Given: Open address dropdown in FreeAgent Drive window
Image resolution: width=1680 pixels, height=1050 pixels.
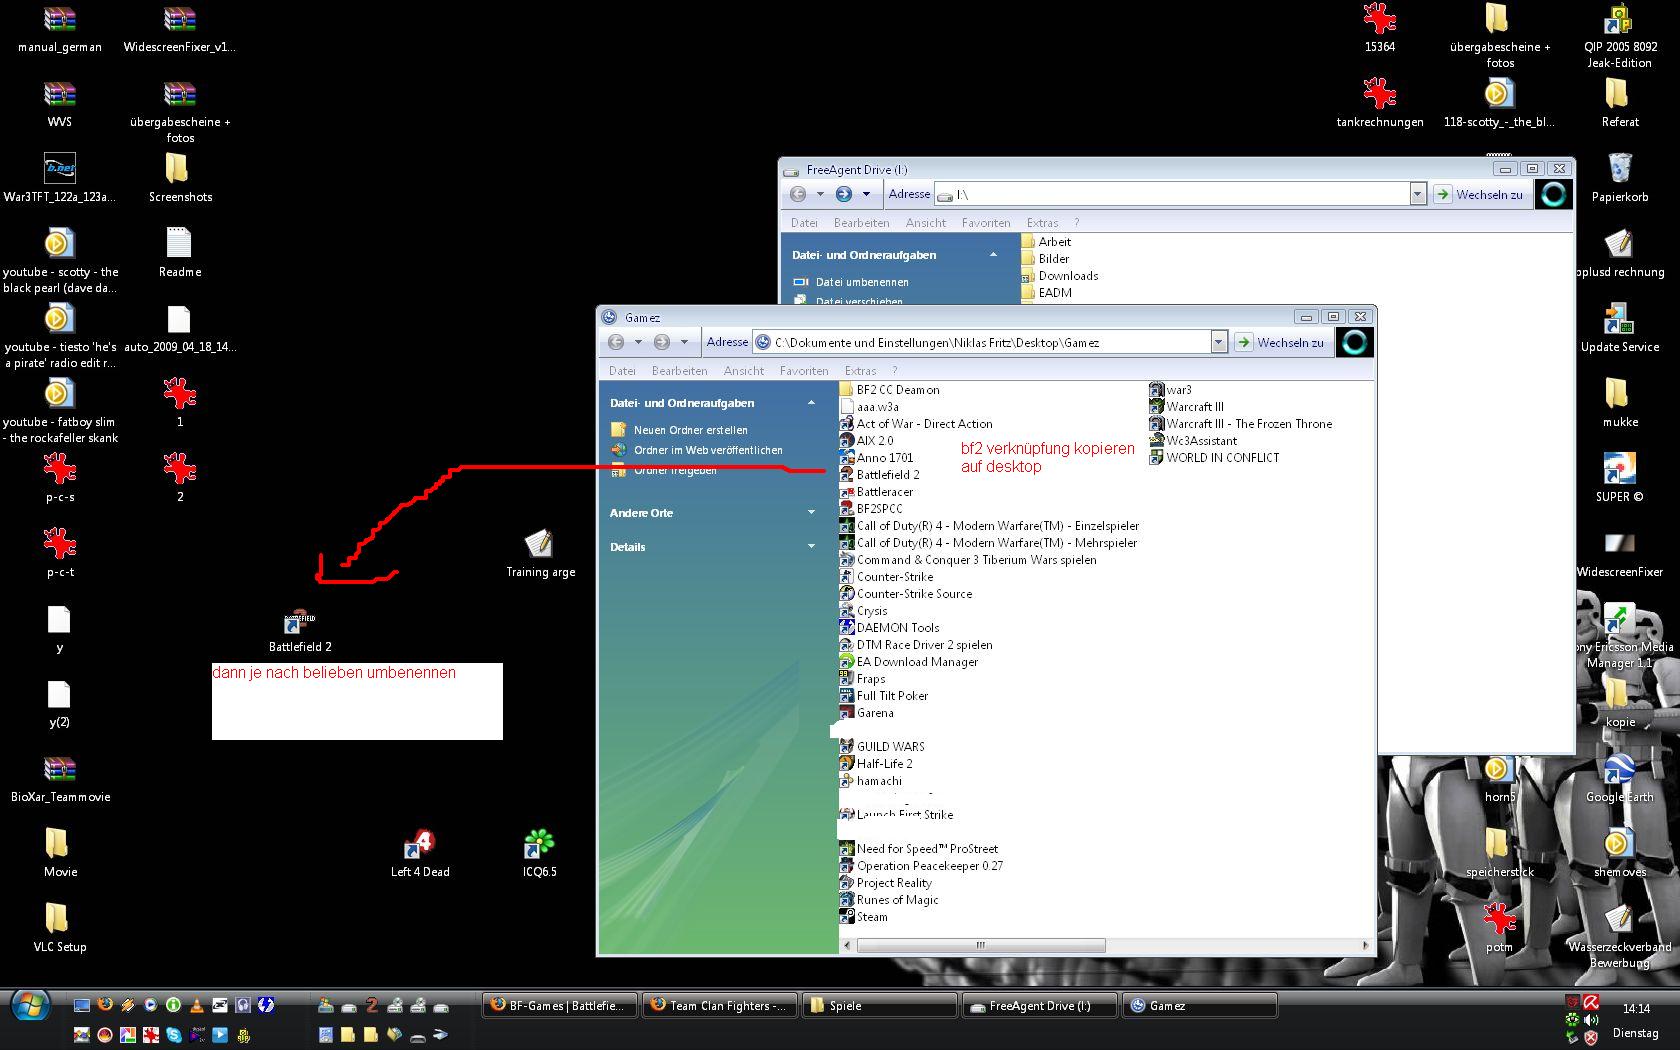Looking at the screenshot, I should click(x=1417, y=194).
